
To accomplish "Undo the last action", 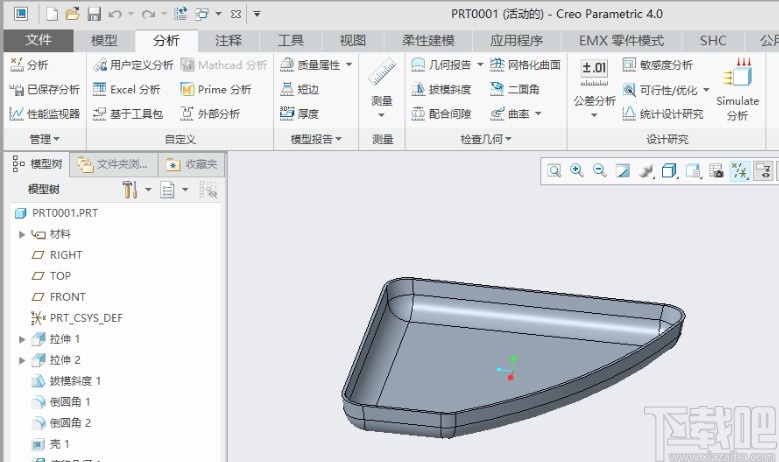I will click(x=115, y=14).
